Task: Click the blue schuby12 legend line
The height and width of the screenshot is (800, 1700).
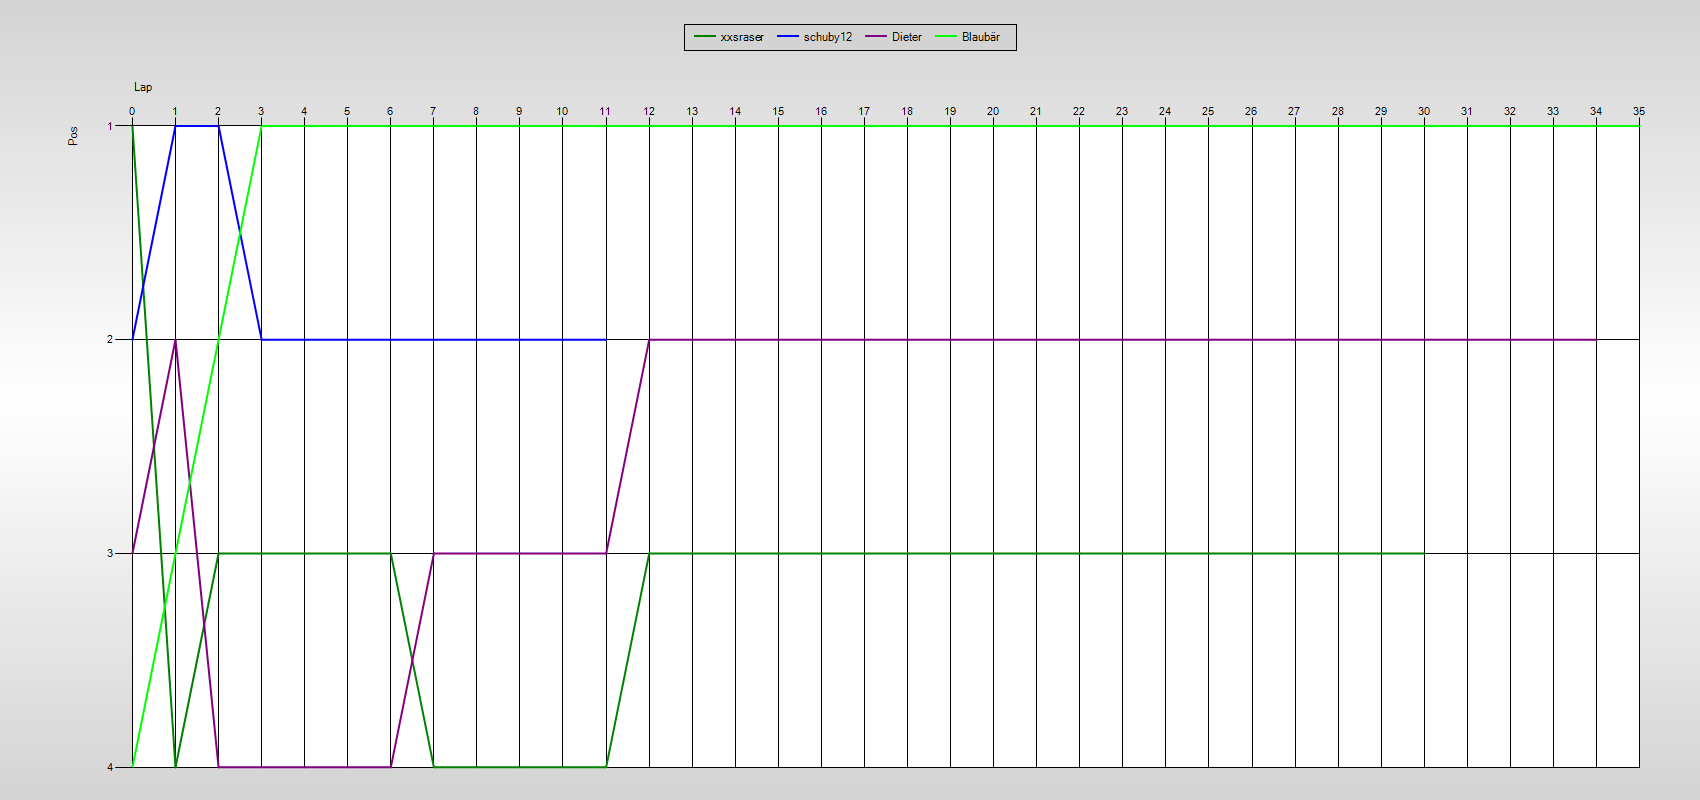Action: 788,37
